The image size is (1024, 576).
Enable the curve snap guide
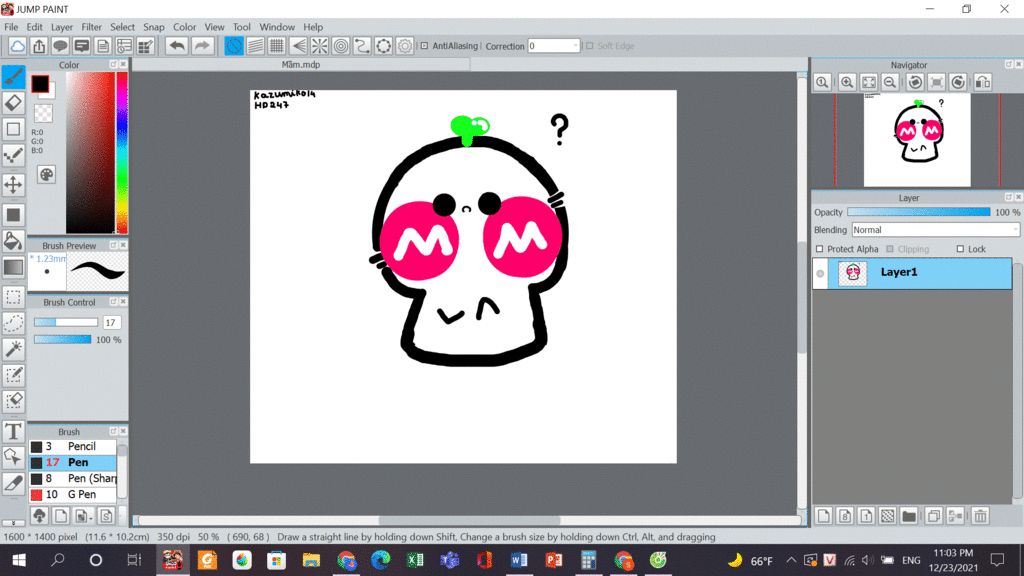[x=362, y=46]
